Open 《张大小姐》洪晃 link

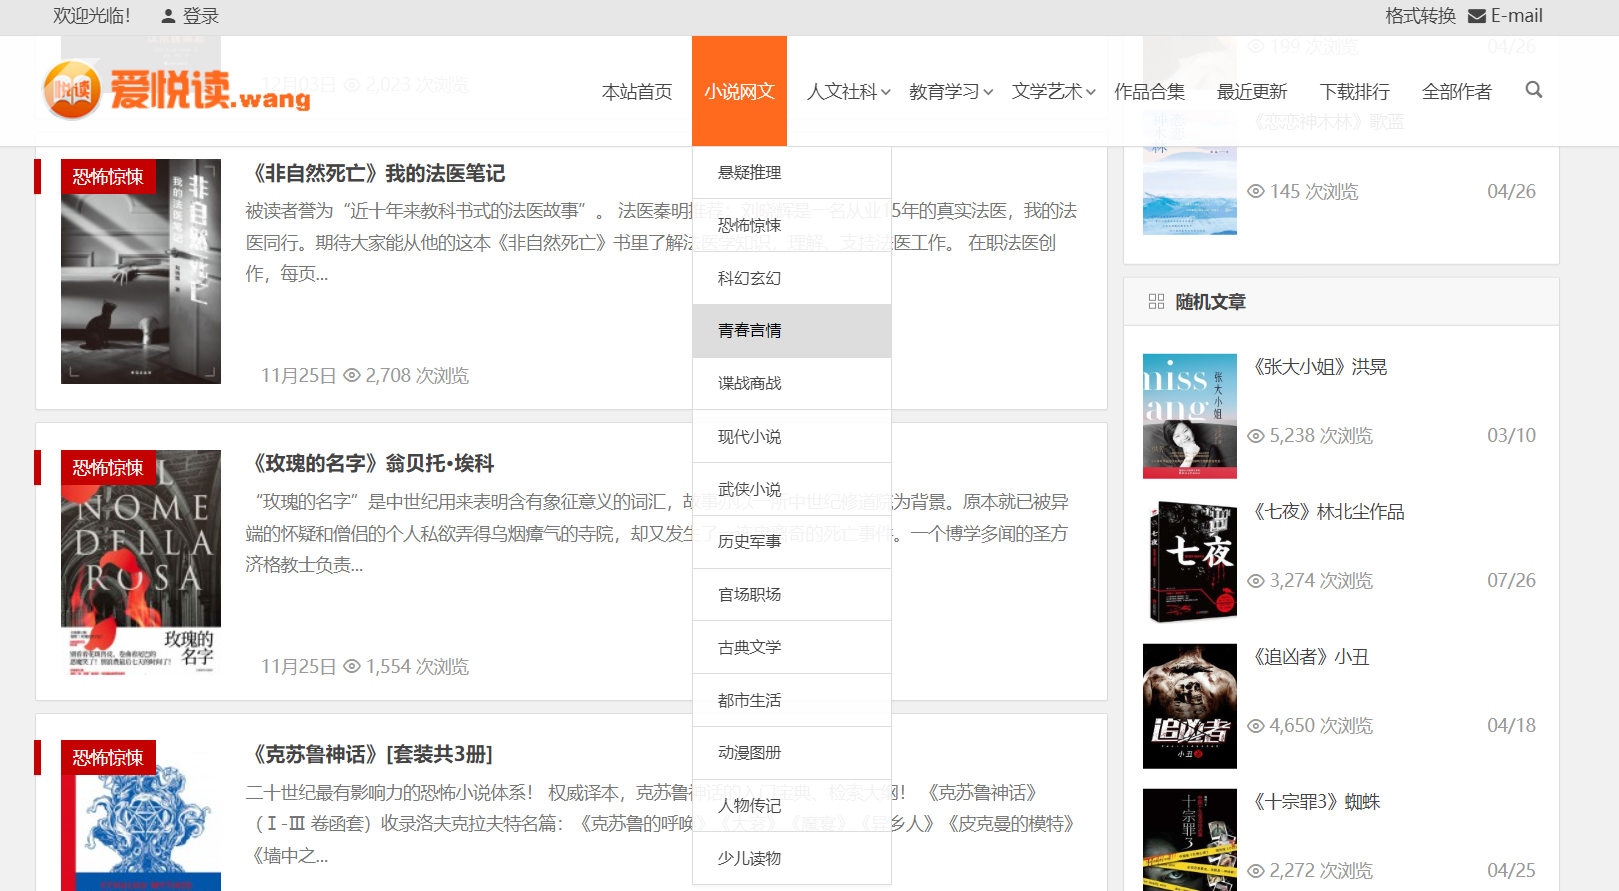pyautogui.click(x=1318, y=367)
